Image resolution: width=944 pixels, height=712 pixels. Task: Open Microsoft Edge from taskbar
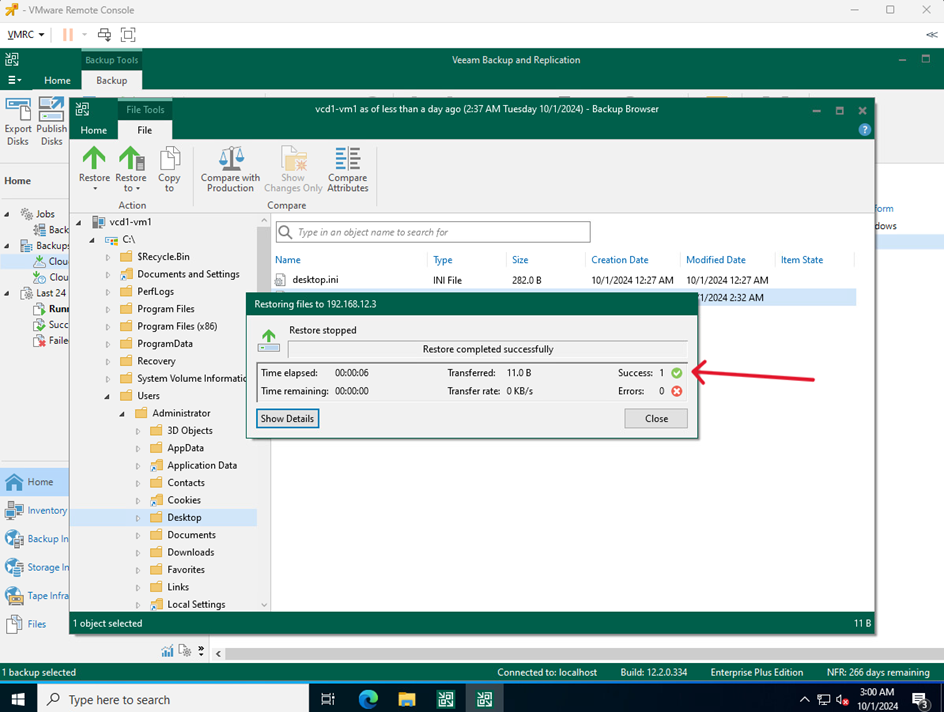coord(368,699)
